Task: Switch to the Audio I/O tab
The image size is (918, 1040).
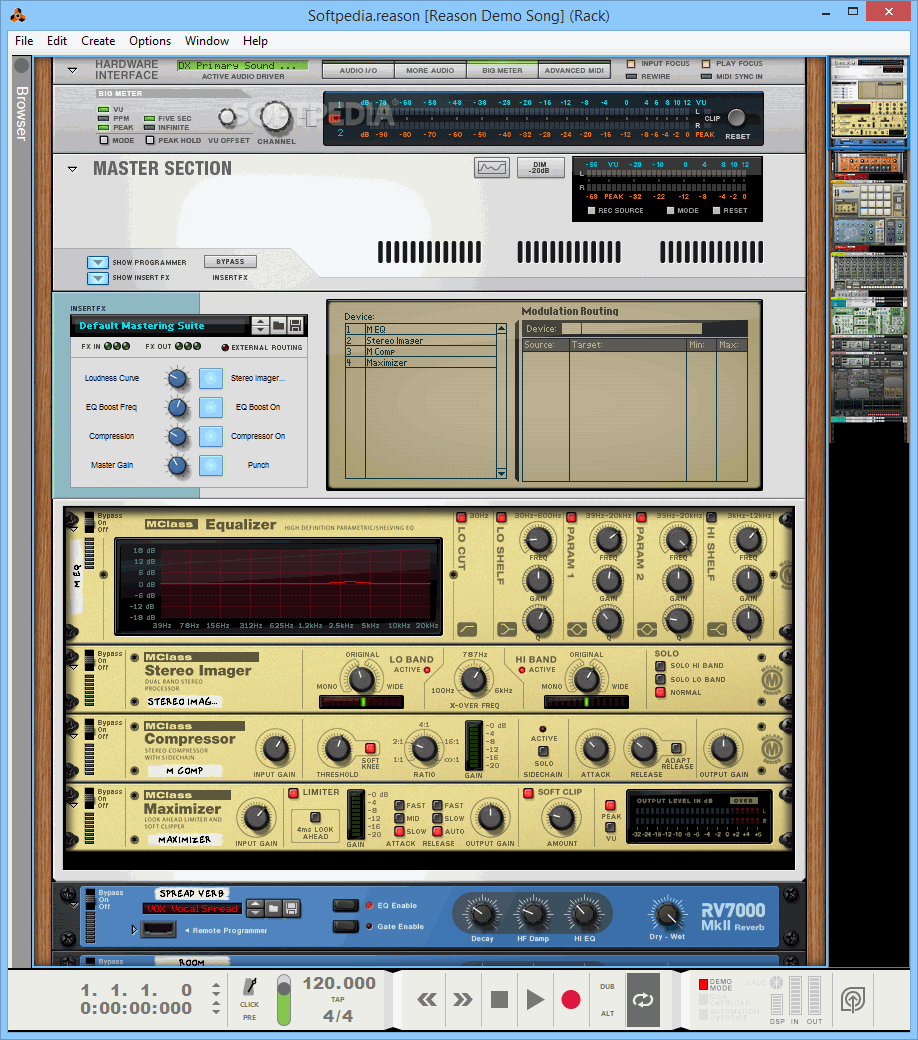Action: click(x=358, y=70)
